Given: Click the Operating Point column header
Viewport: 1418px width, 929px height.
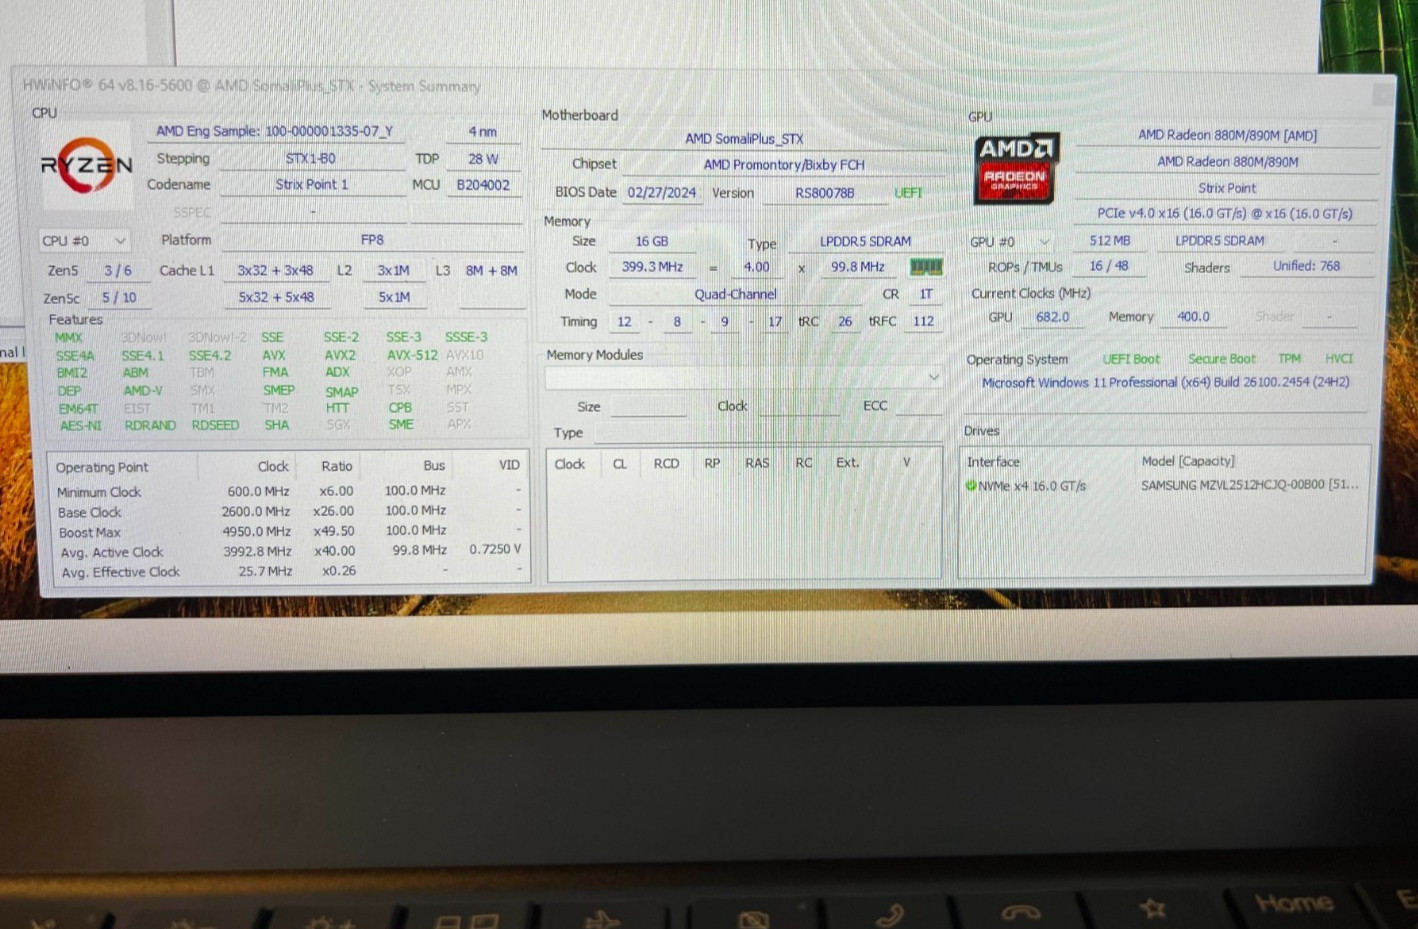Looking at the screenshot, I should click(x=102, y=467).
